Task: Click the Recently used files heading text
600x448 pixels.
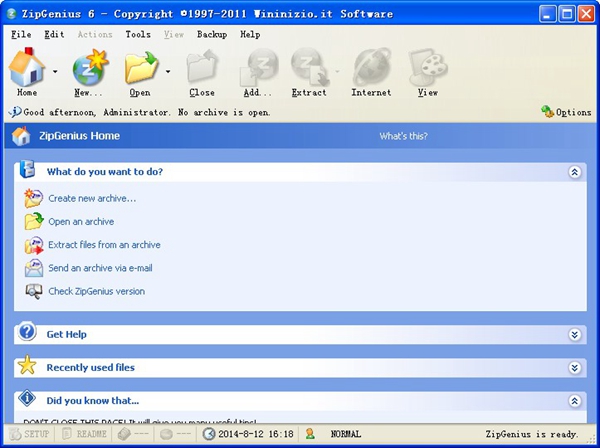Action: pos(91,368)
